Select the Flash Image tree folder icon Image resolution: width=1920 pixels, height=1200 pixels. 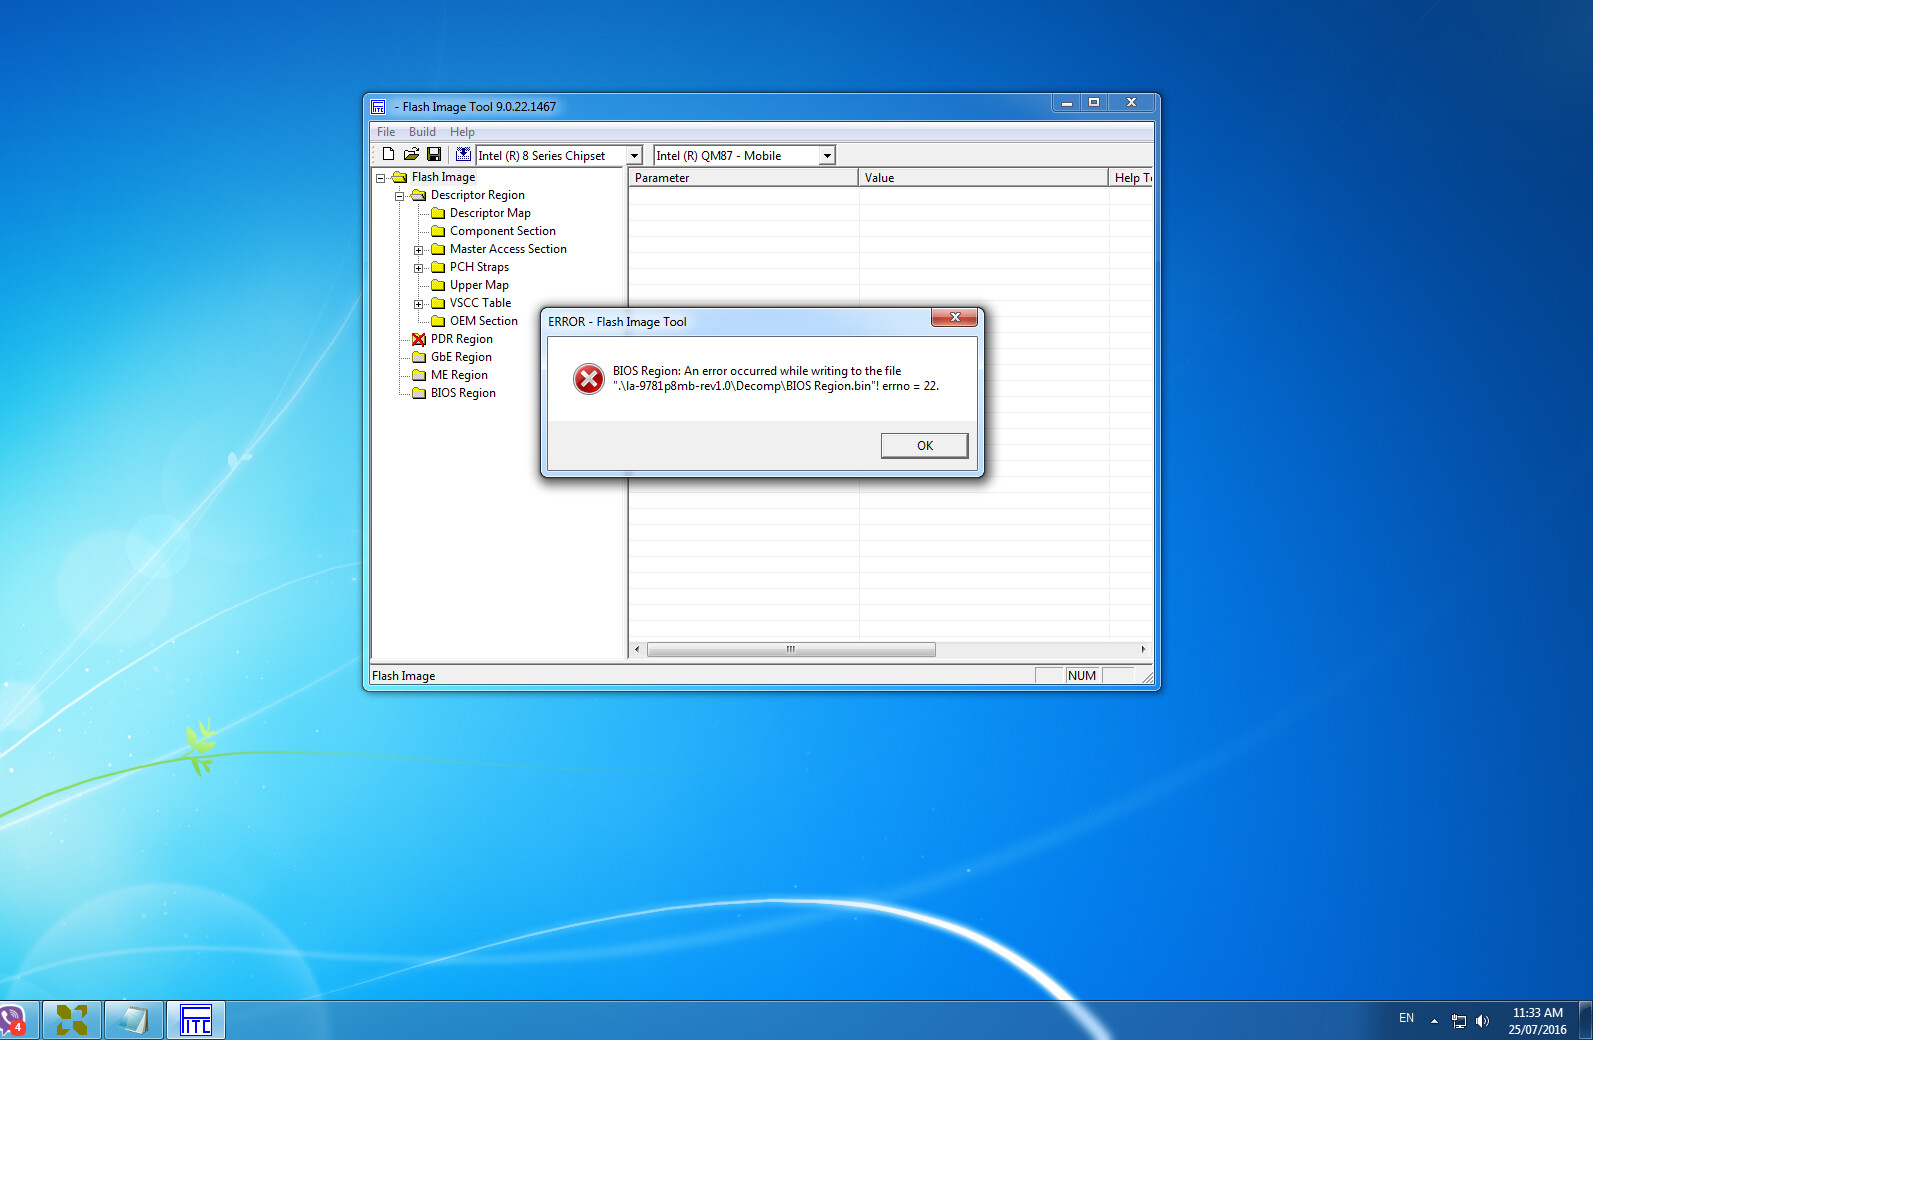pyautogui.click(x=400, y=177)
